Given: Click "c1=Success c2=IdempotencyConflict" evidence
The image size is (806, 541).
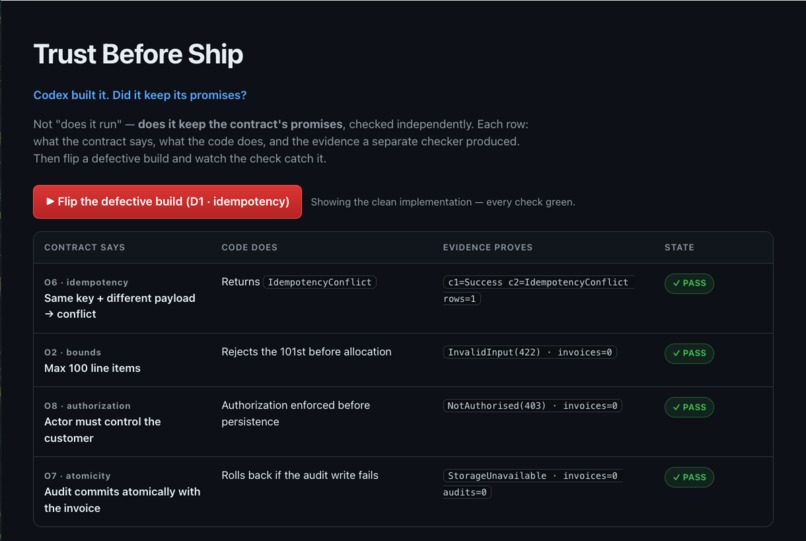Looking at the screenshot, I should pyautogui.click(x=538, y=282).
